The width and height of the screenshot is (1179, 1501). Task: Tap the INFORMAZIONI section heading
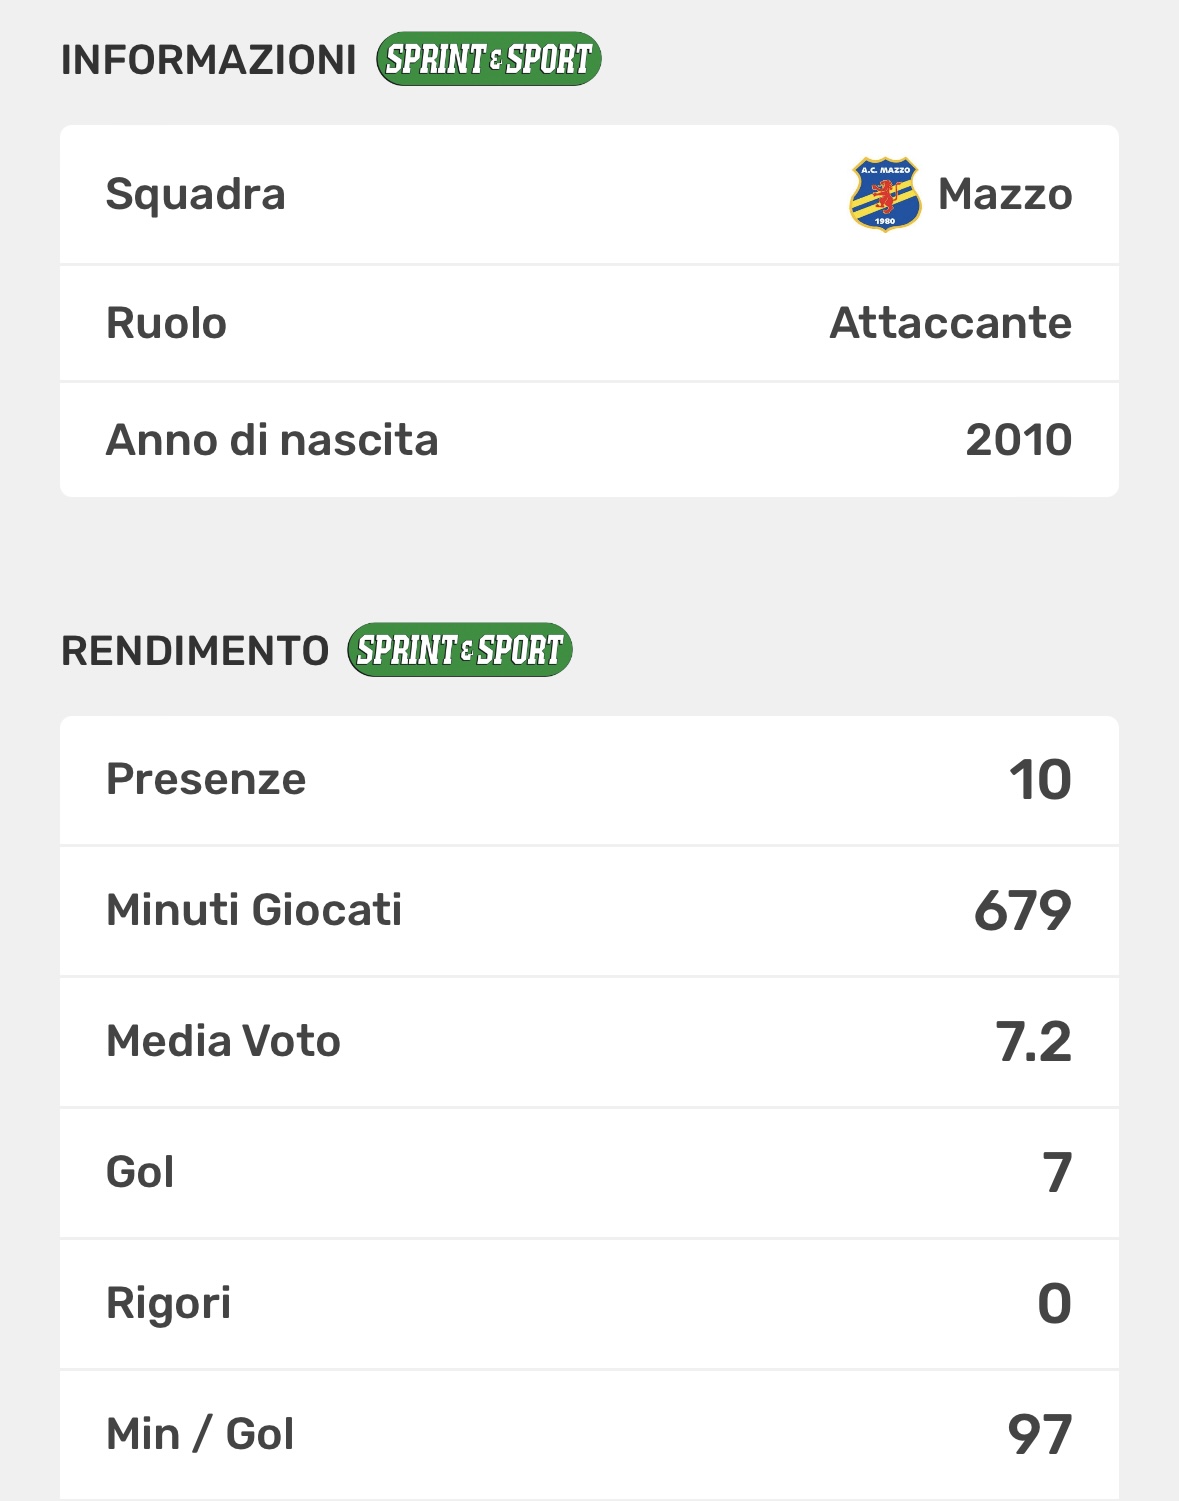pyautogui.click(x=209, y=60)
